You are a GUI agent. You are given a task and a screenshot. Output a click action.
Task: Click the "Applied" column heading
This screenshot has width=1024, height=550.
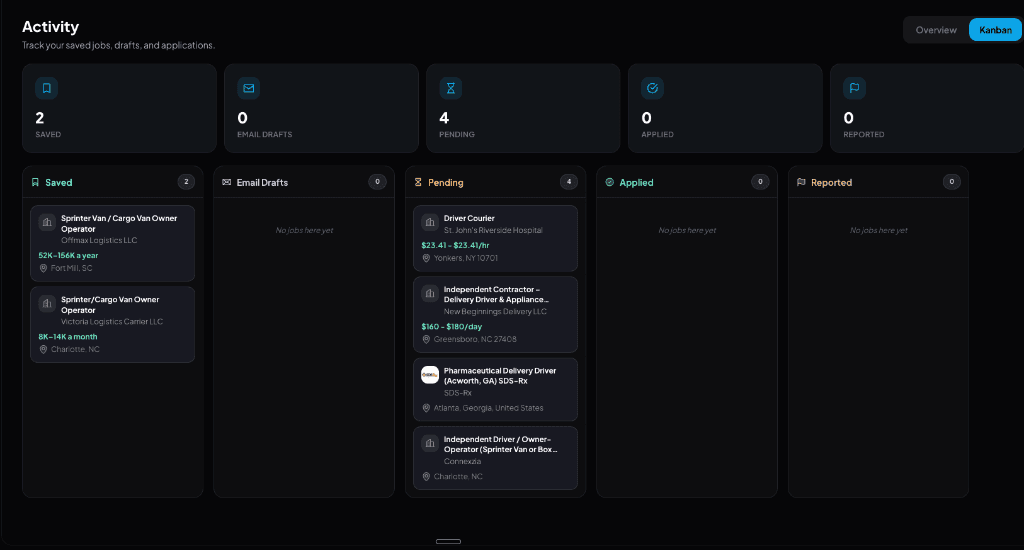click(636, 183)
